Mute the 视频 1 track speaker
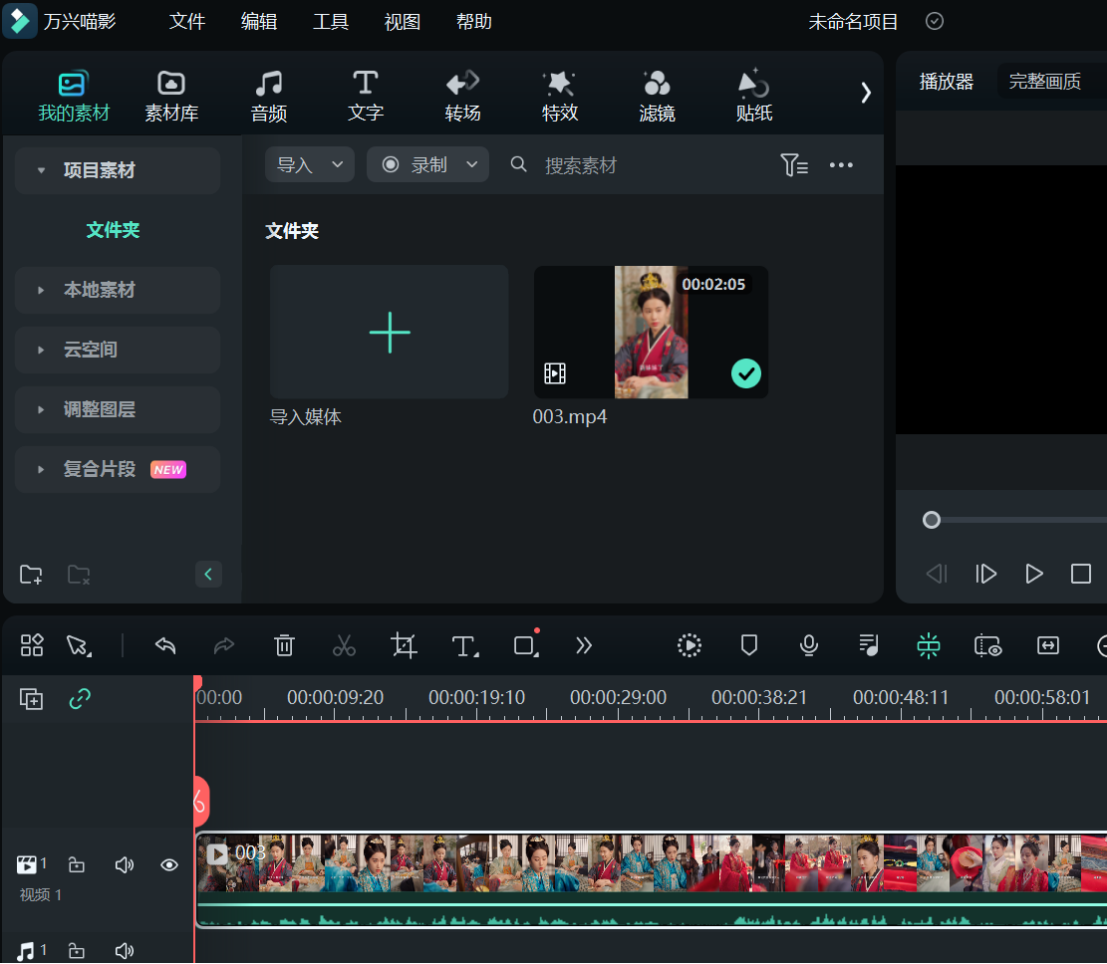 [x=124, y=864]
